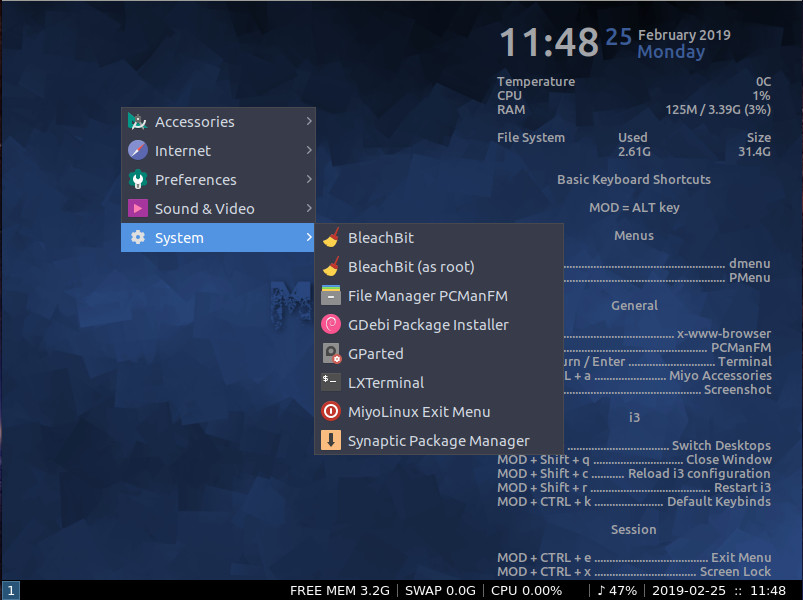Click the 'February 2019' date text
The height and width of the screenshot is (600, 803).
point(684,35)
